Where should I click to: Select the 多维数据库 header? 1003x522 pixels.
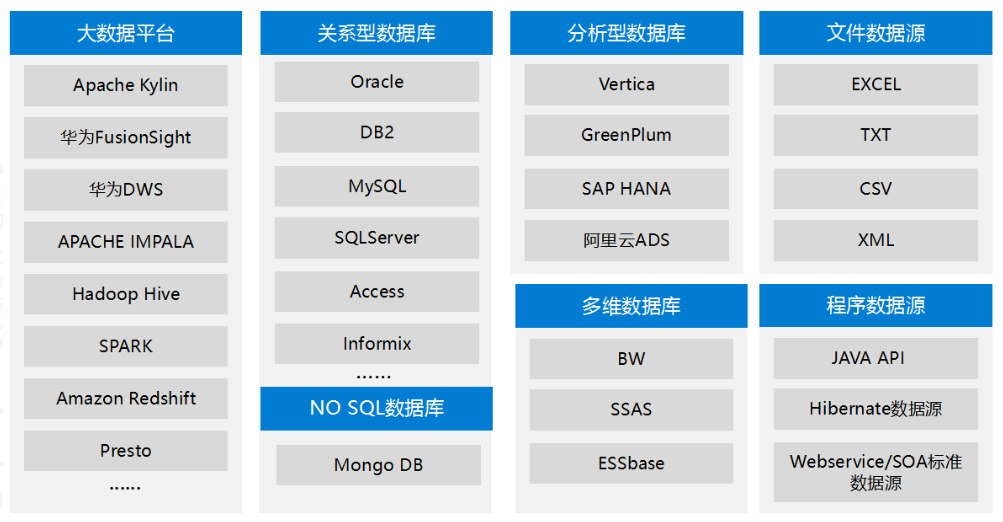tap(631, 306)
